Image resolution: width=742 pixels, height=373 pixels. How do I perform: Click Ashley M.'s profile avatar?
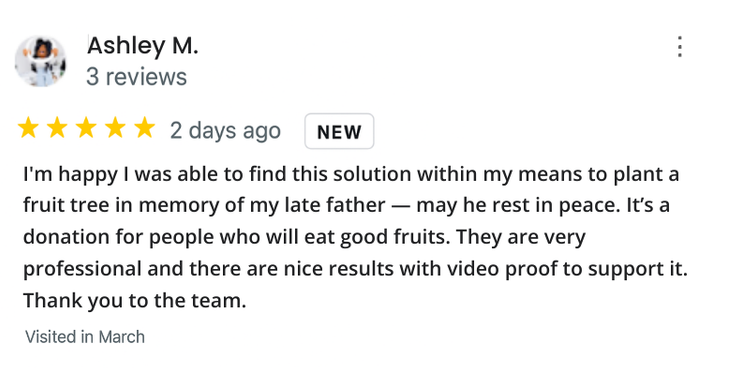click(41, 61)
